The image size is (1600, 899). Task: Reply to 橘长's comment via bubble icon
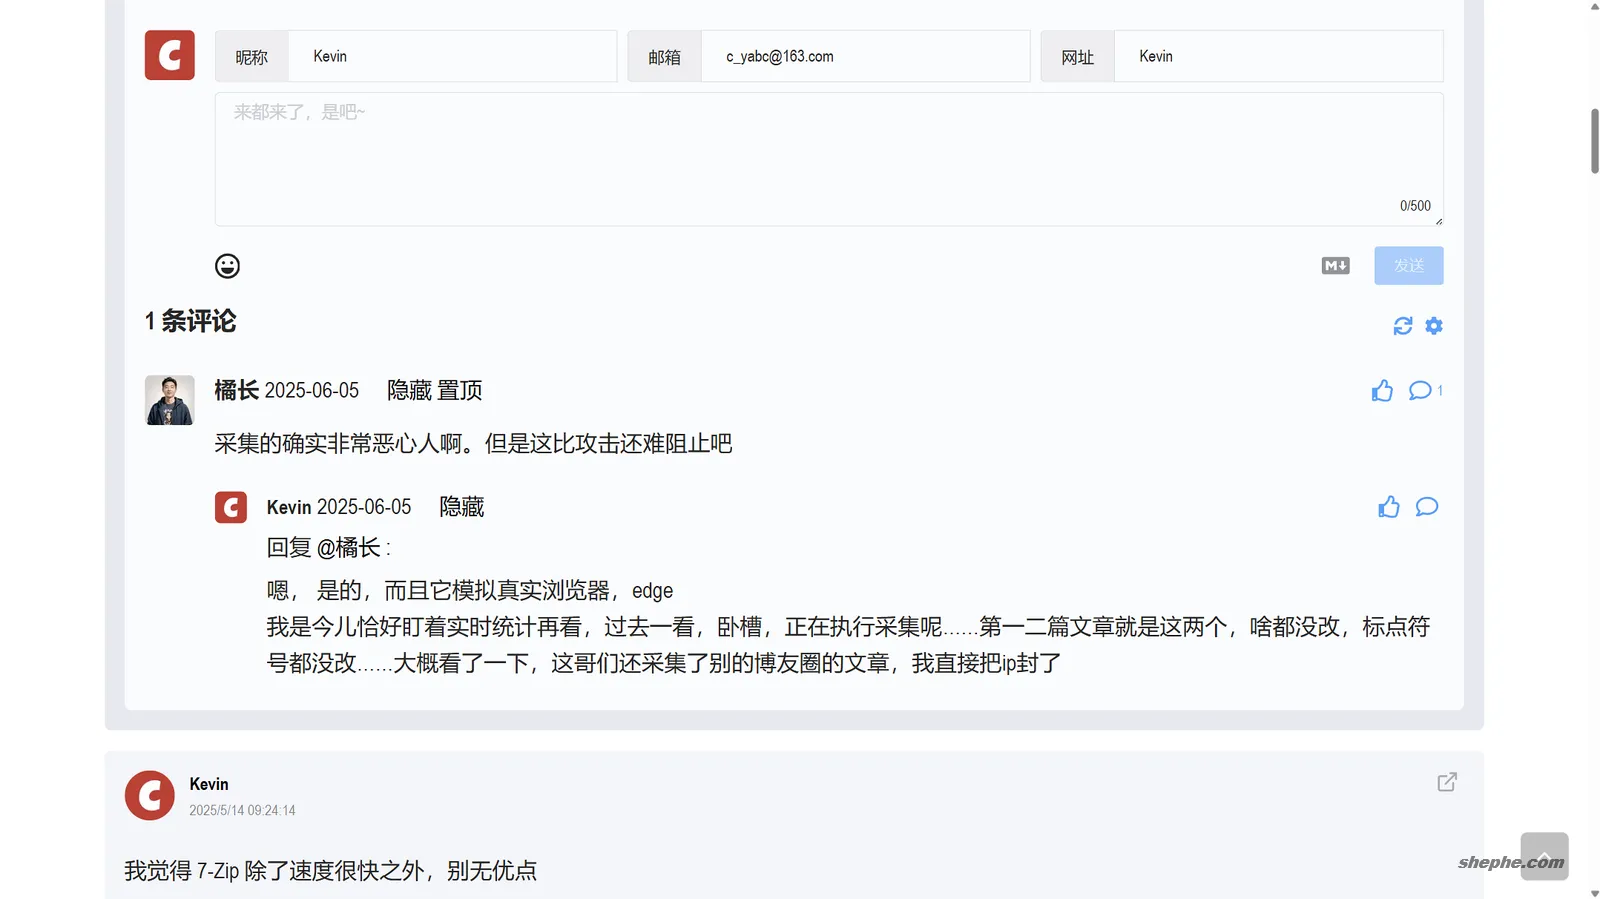[x=1420, y=391]
